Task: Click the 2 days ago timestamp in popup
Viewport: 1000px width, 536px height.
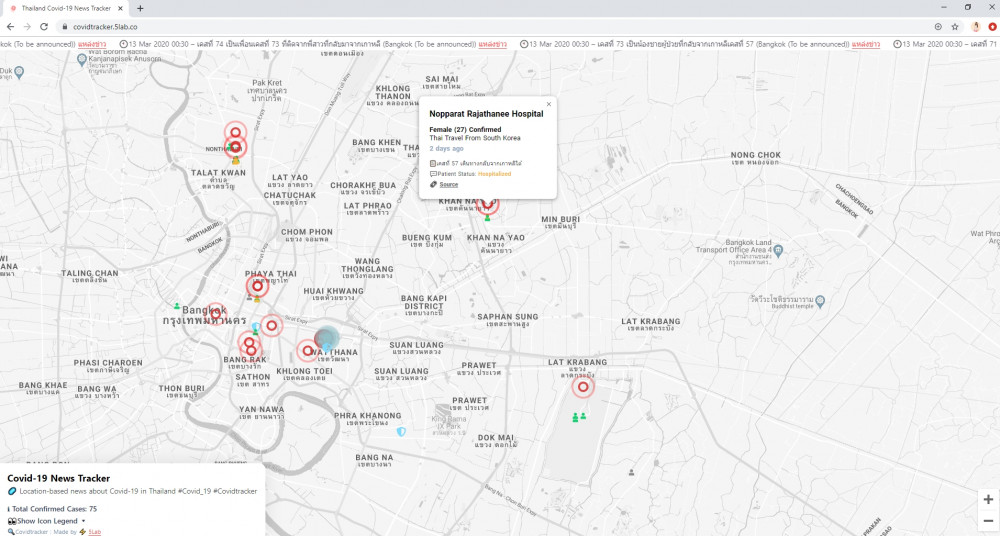Action: 446,149
